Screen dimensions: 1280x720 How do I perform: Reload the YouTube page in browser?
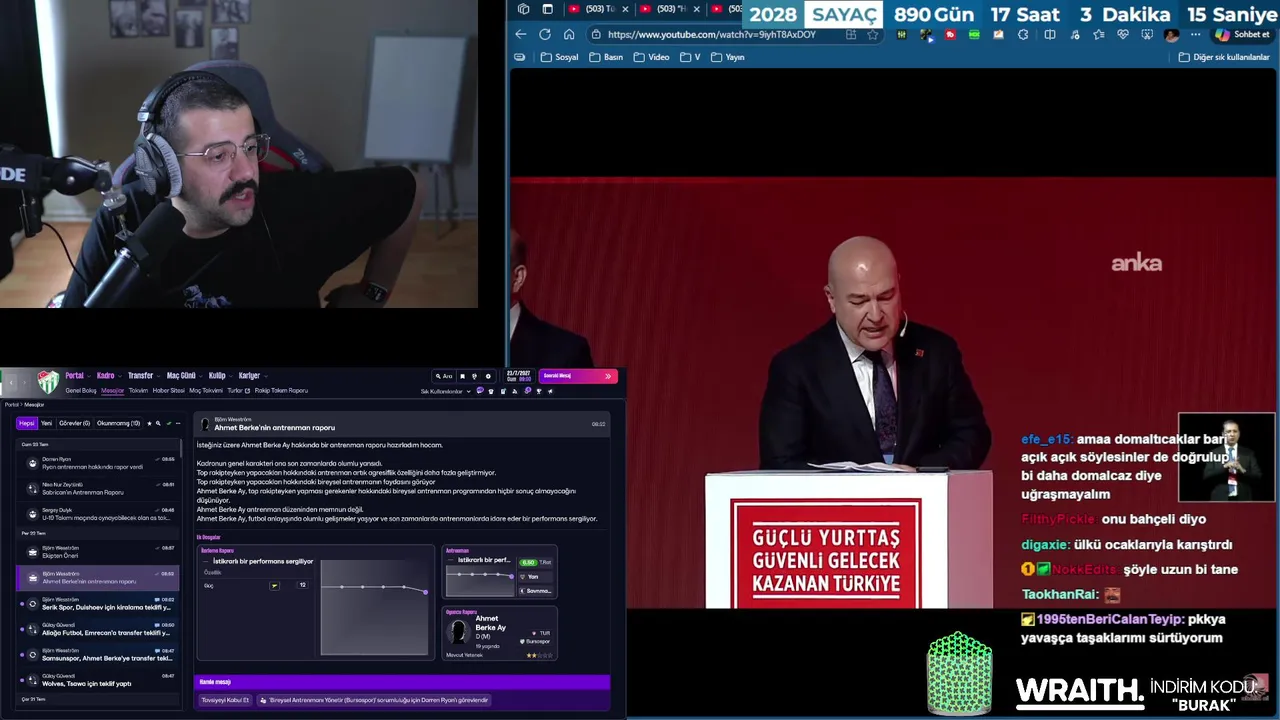click(x=545, y=34)
